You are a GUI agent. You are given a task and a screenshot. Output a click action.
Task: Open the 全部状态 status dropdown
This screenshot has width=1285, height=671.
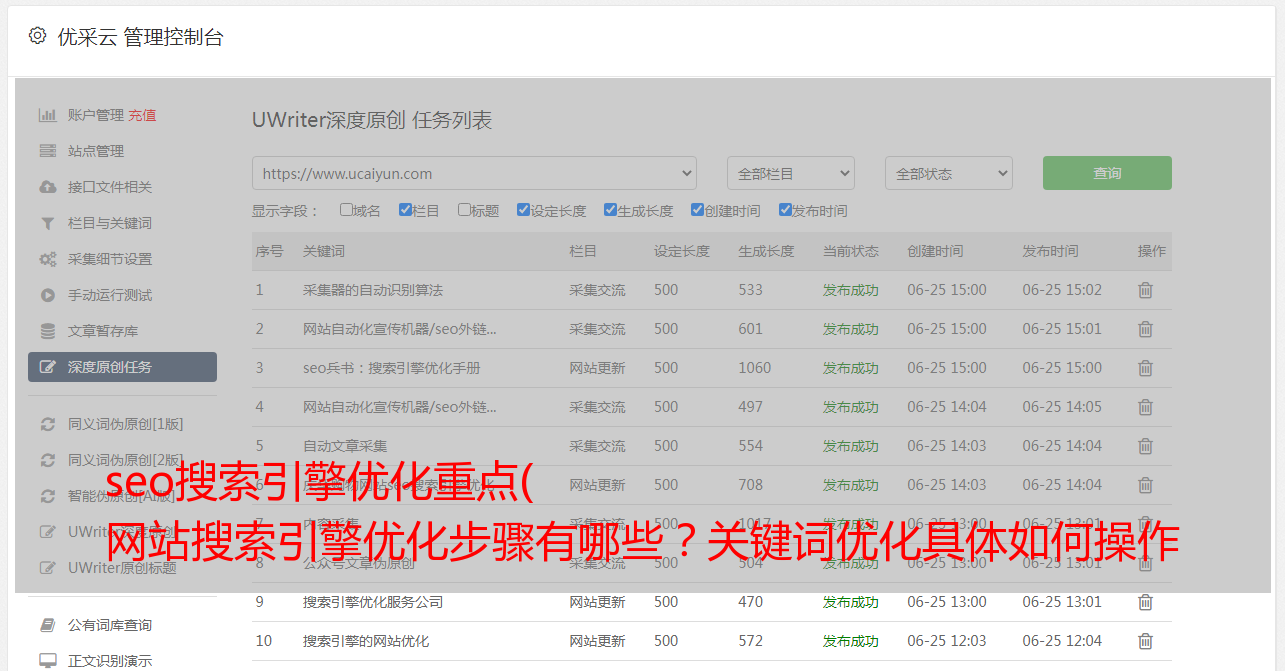point(948,173)
